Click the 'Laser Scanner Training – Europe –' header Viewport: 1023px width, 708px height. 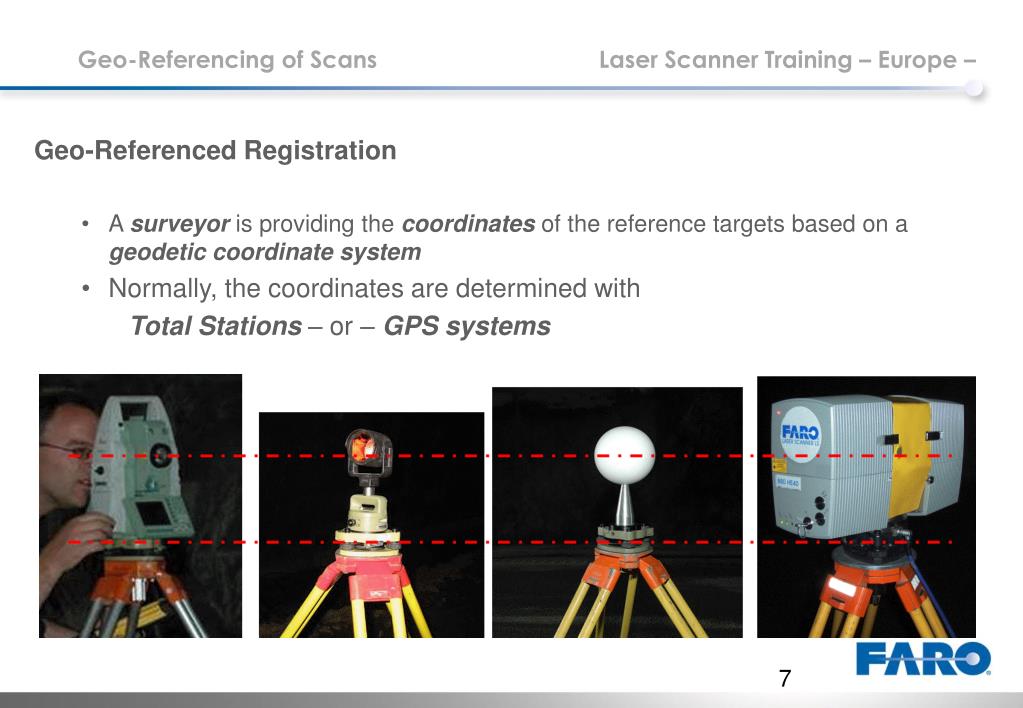[x=787, y=59]
